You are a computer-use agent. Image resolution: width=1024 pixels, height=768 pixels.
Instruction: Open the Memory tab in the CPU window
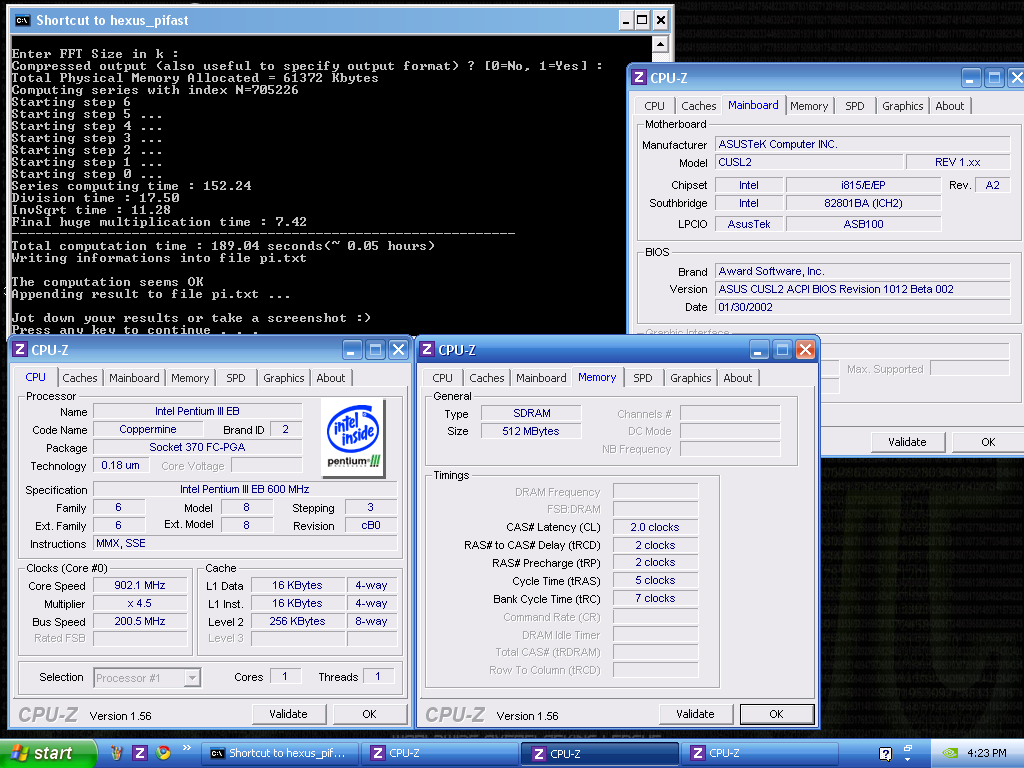tap(189, 378)
